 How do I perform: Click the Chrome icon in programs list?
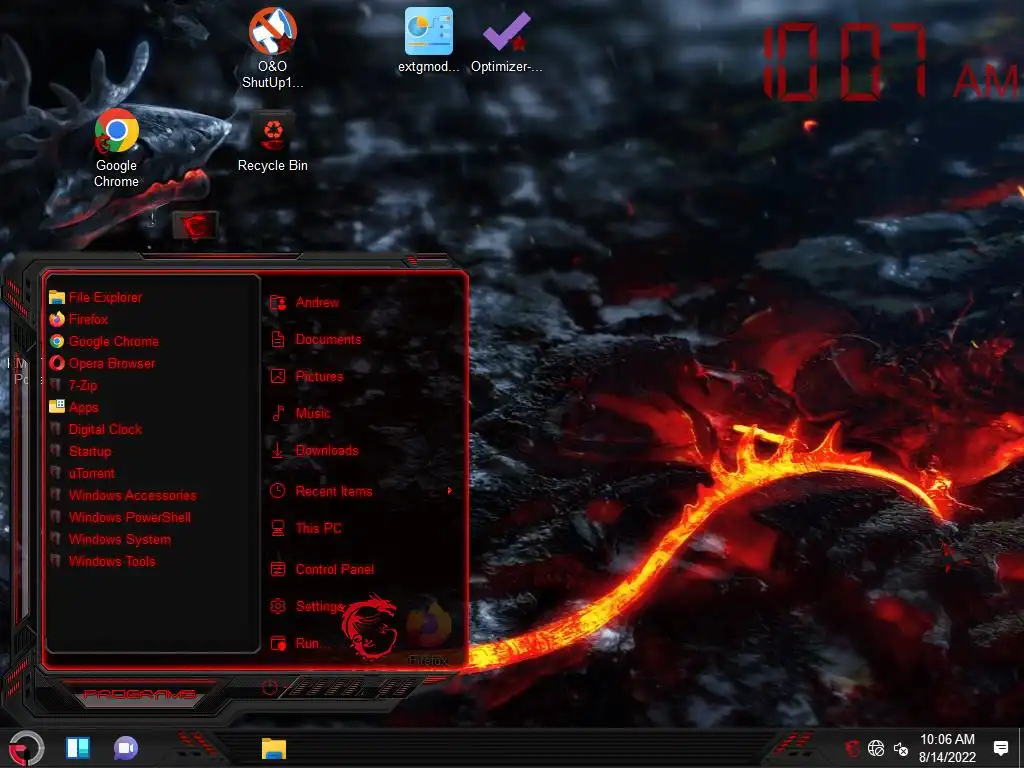(x=57, y=342)
